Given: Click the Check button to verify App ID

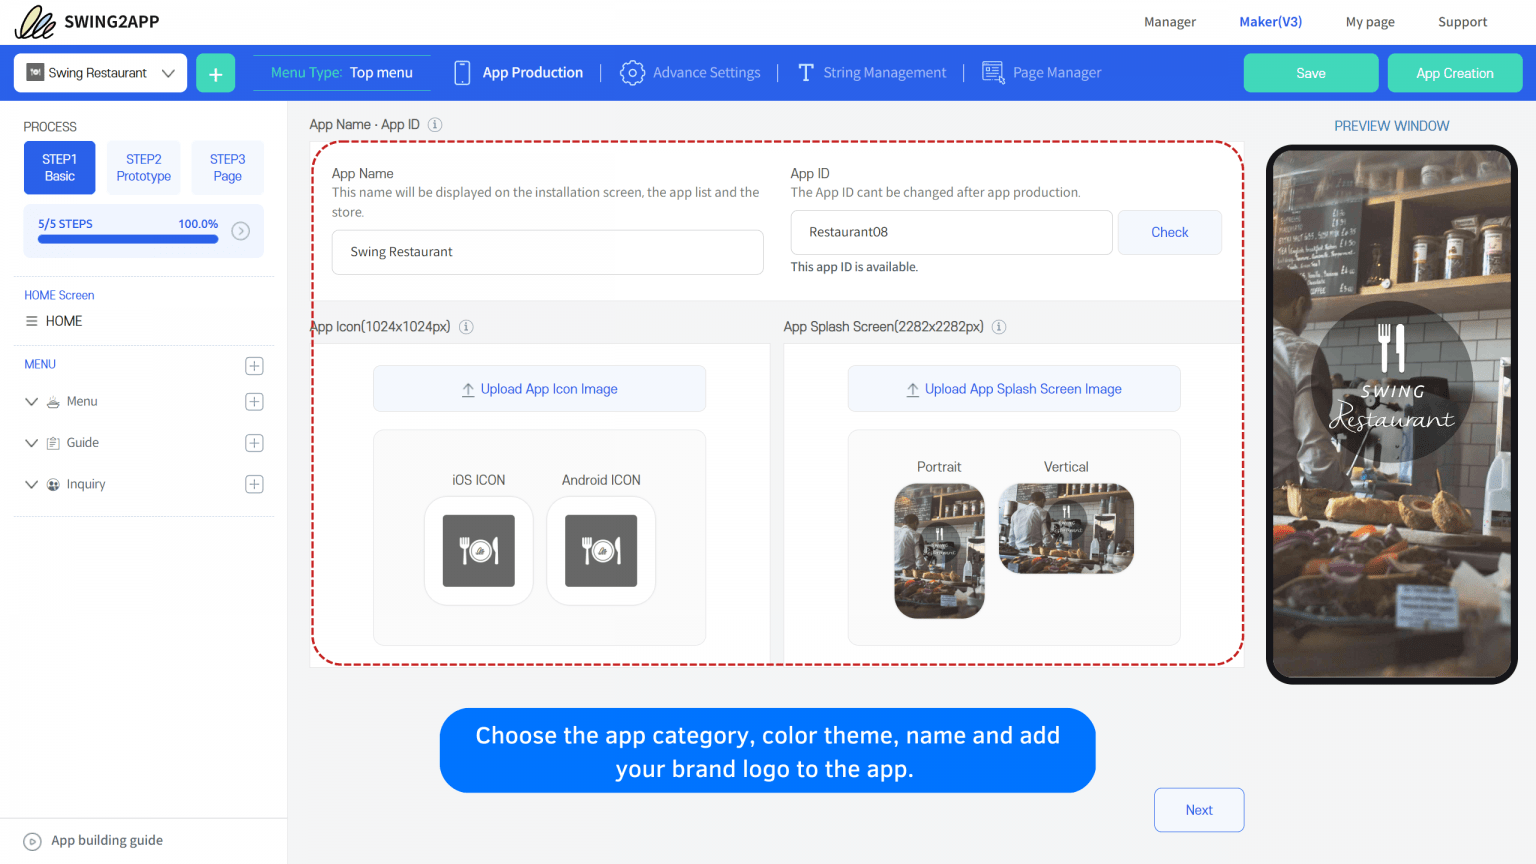Looking at the screenshot, I should [1169, 232].
